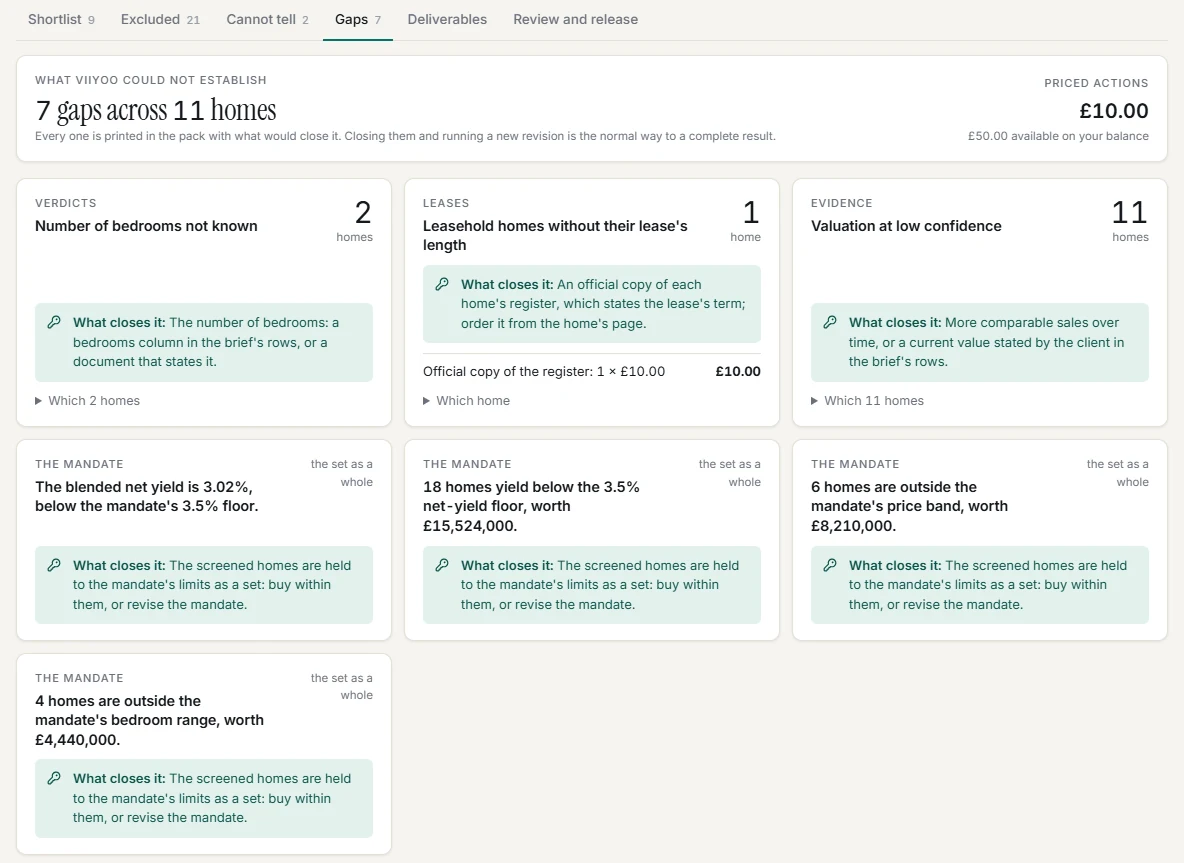
Task: Click key icon in price band card
Action: point(830,566)
